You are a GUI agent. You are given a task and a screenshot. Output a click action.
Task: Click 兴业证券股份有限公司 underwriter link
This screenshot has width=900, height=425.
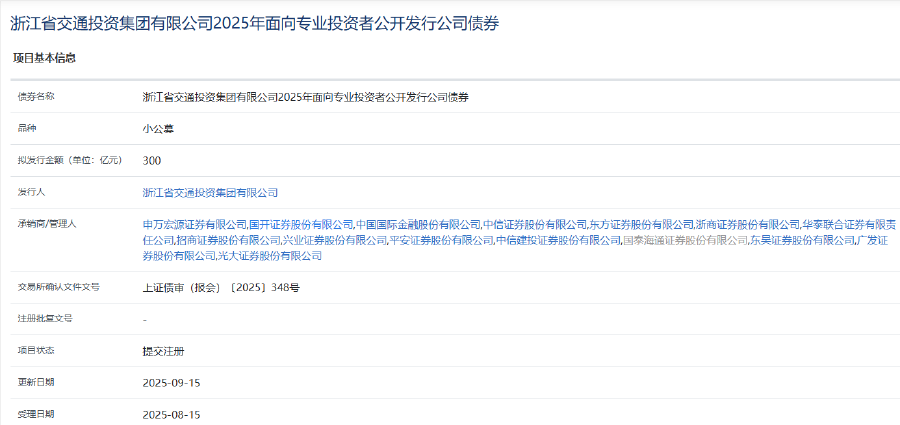[336, 240]
